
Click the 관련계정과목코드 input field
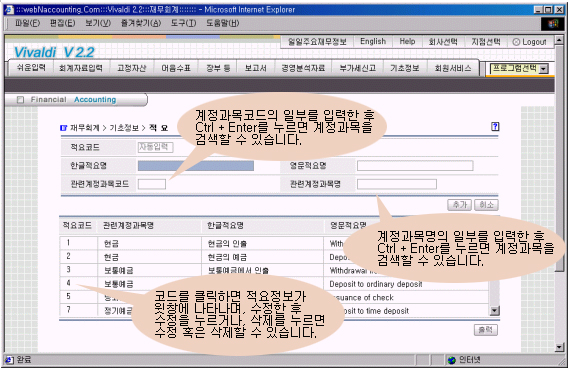pos(152,184)
